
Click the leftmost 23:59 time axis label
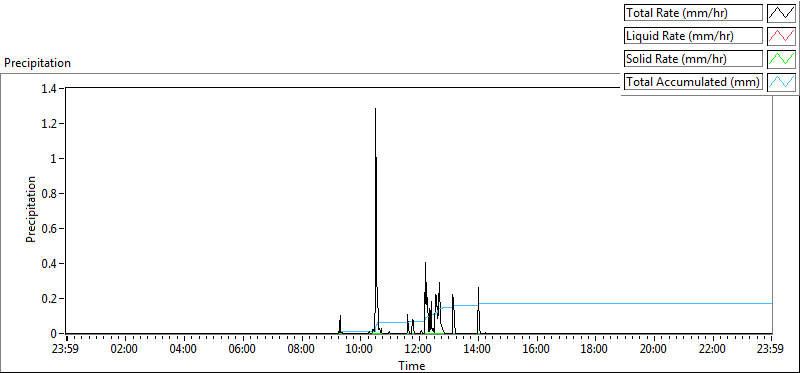tap(66, 349)
